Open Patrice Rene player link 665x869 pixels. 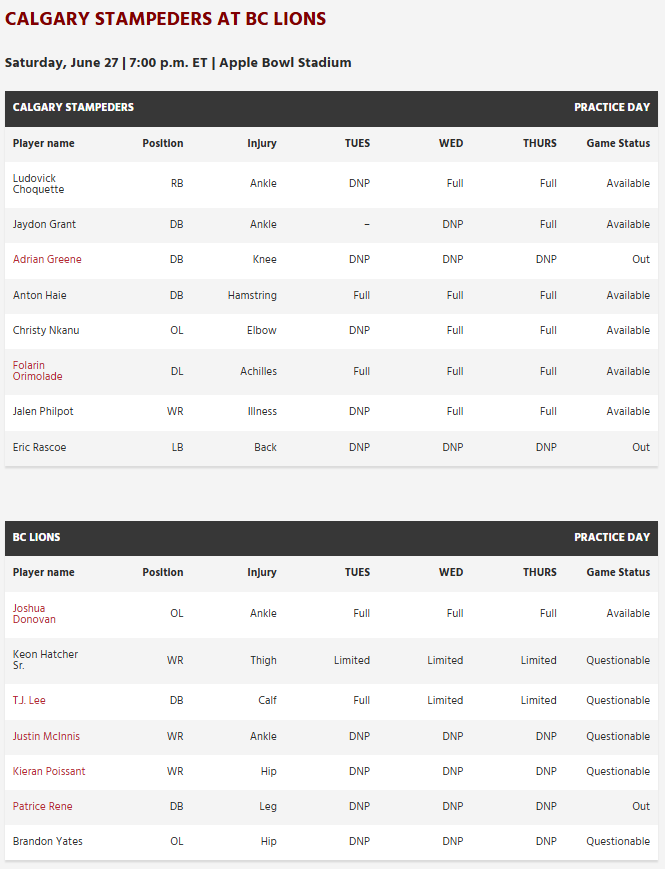[x=43, y=806]
